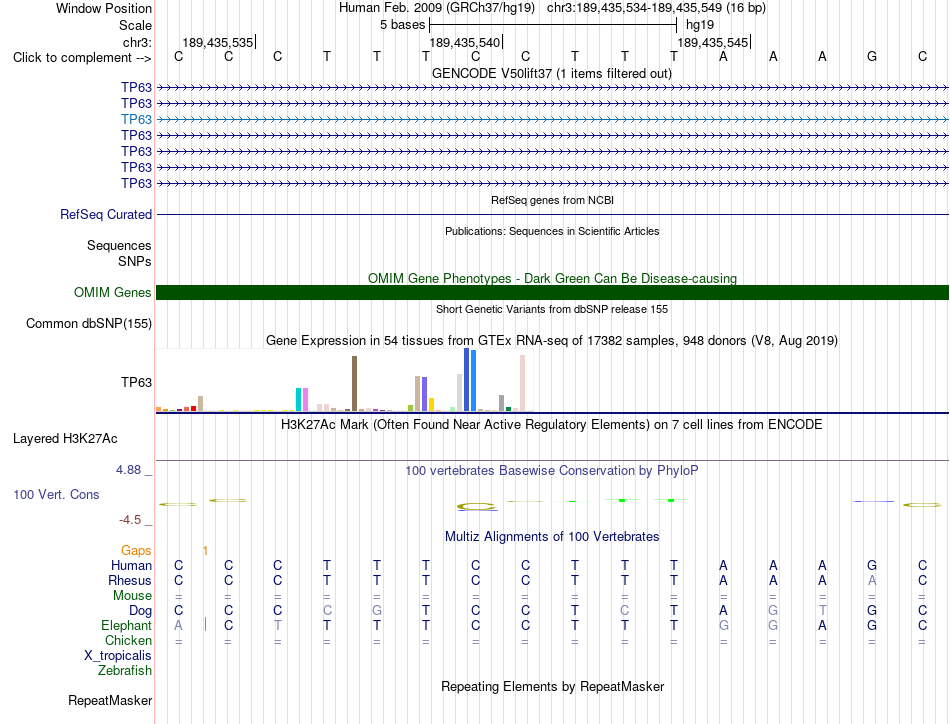This screenshot has width=950, height=724.
Task: Open the RefSeq Curated track label
Action: [x=106, y=214]
